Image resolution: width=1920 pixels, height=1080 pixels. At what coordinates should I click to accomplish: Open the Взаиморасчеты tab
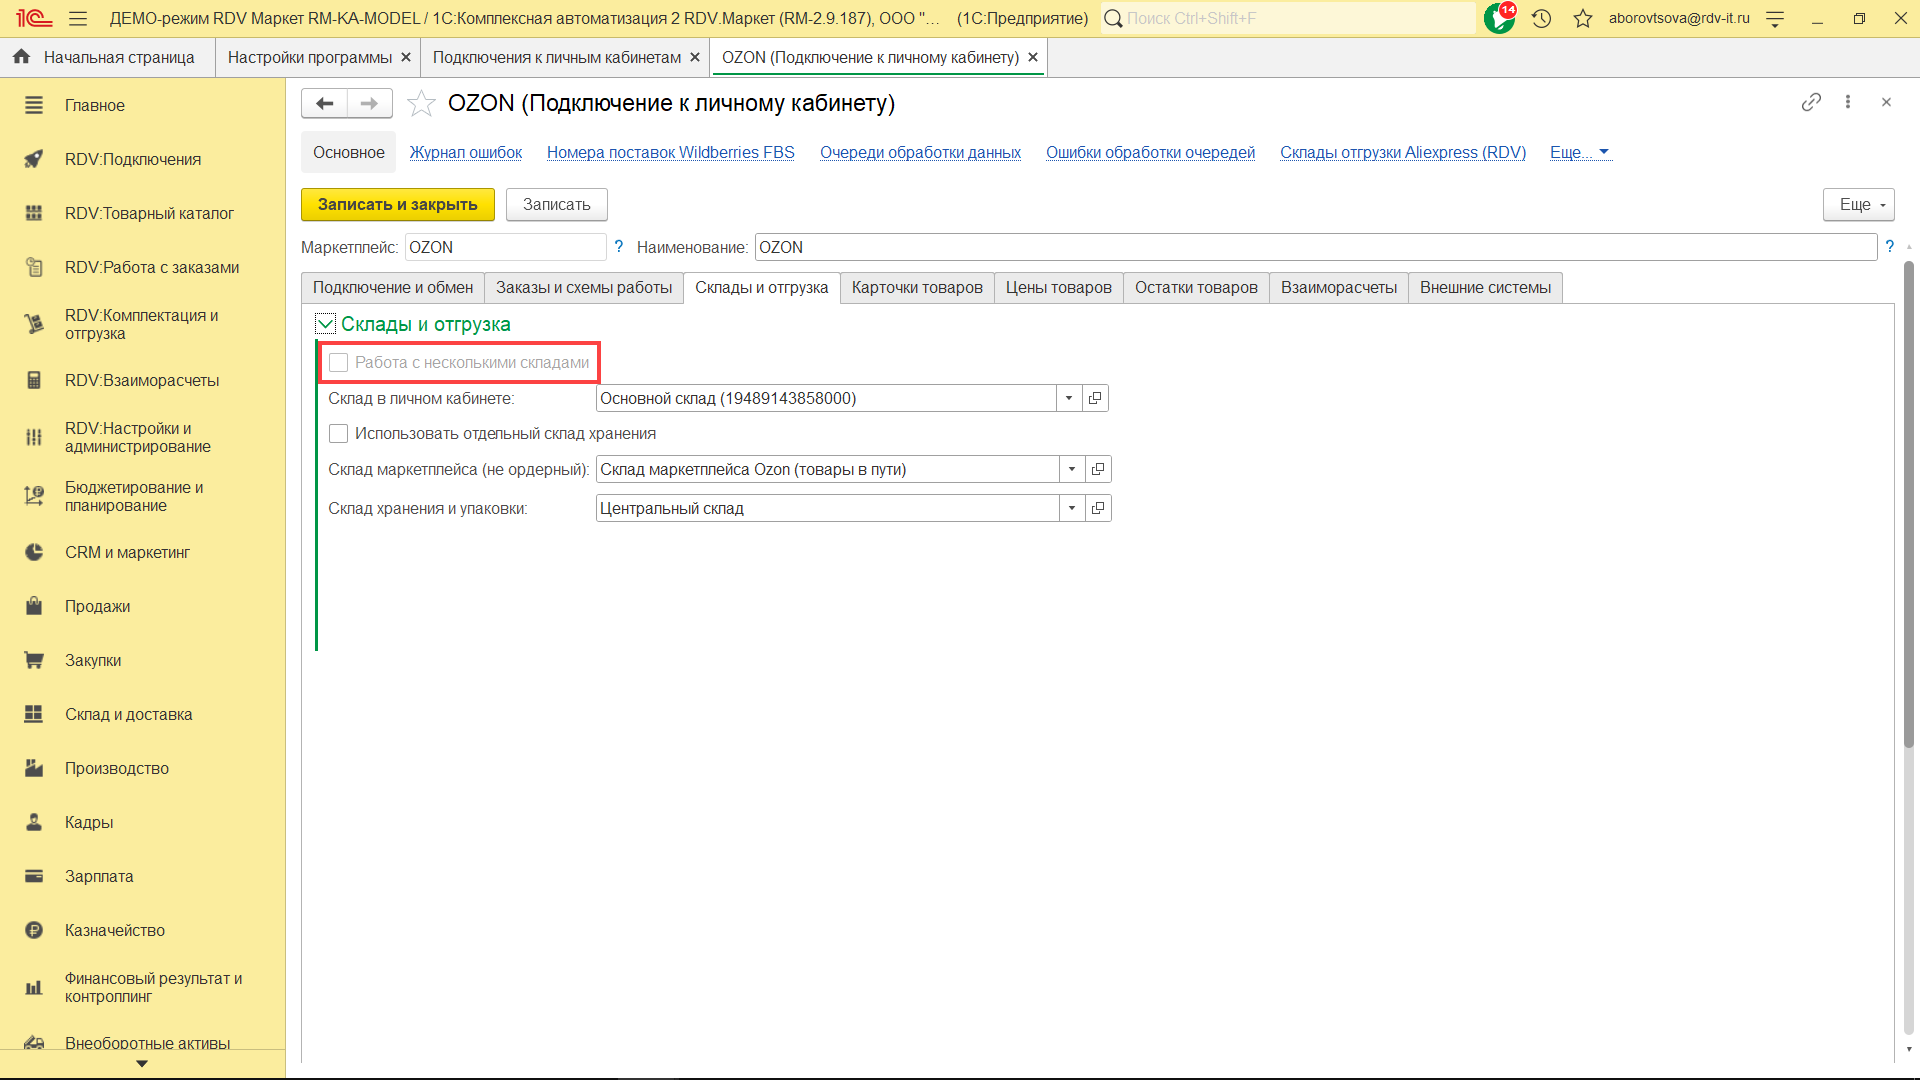coord(1338,287)
